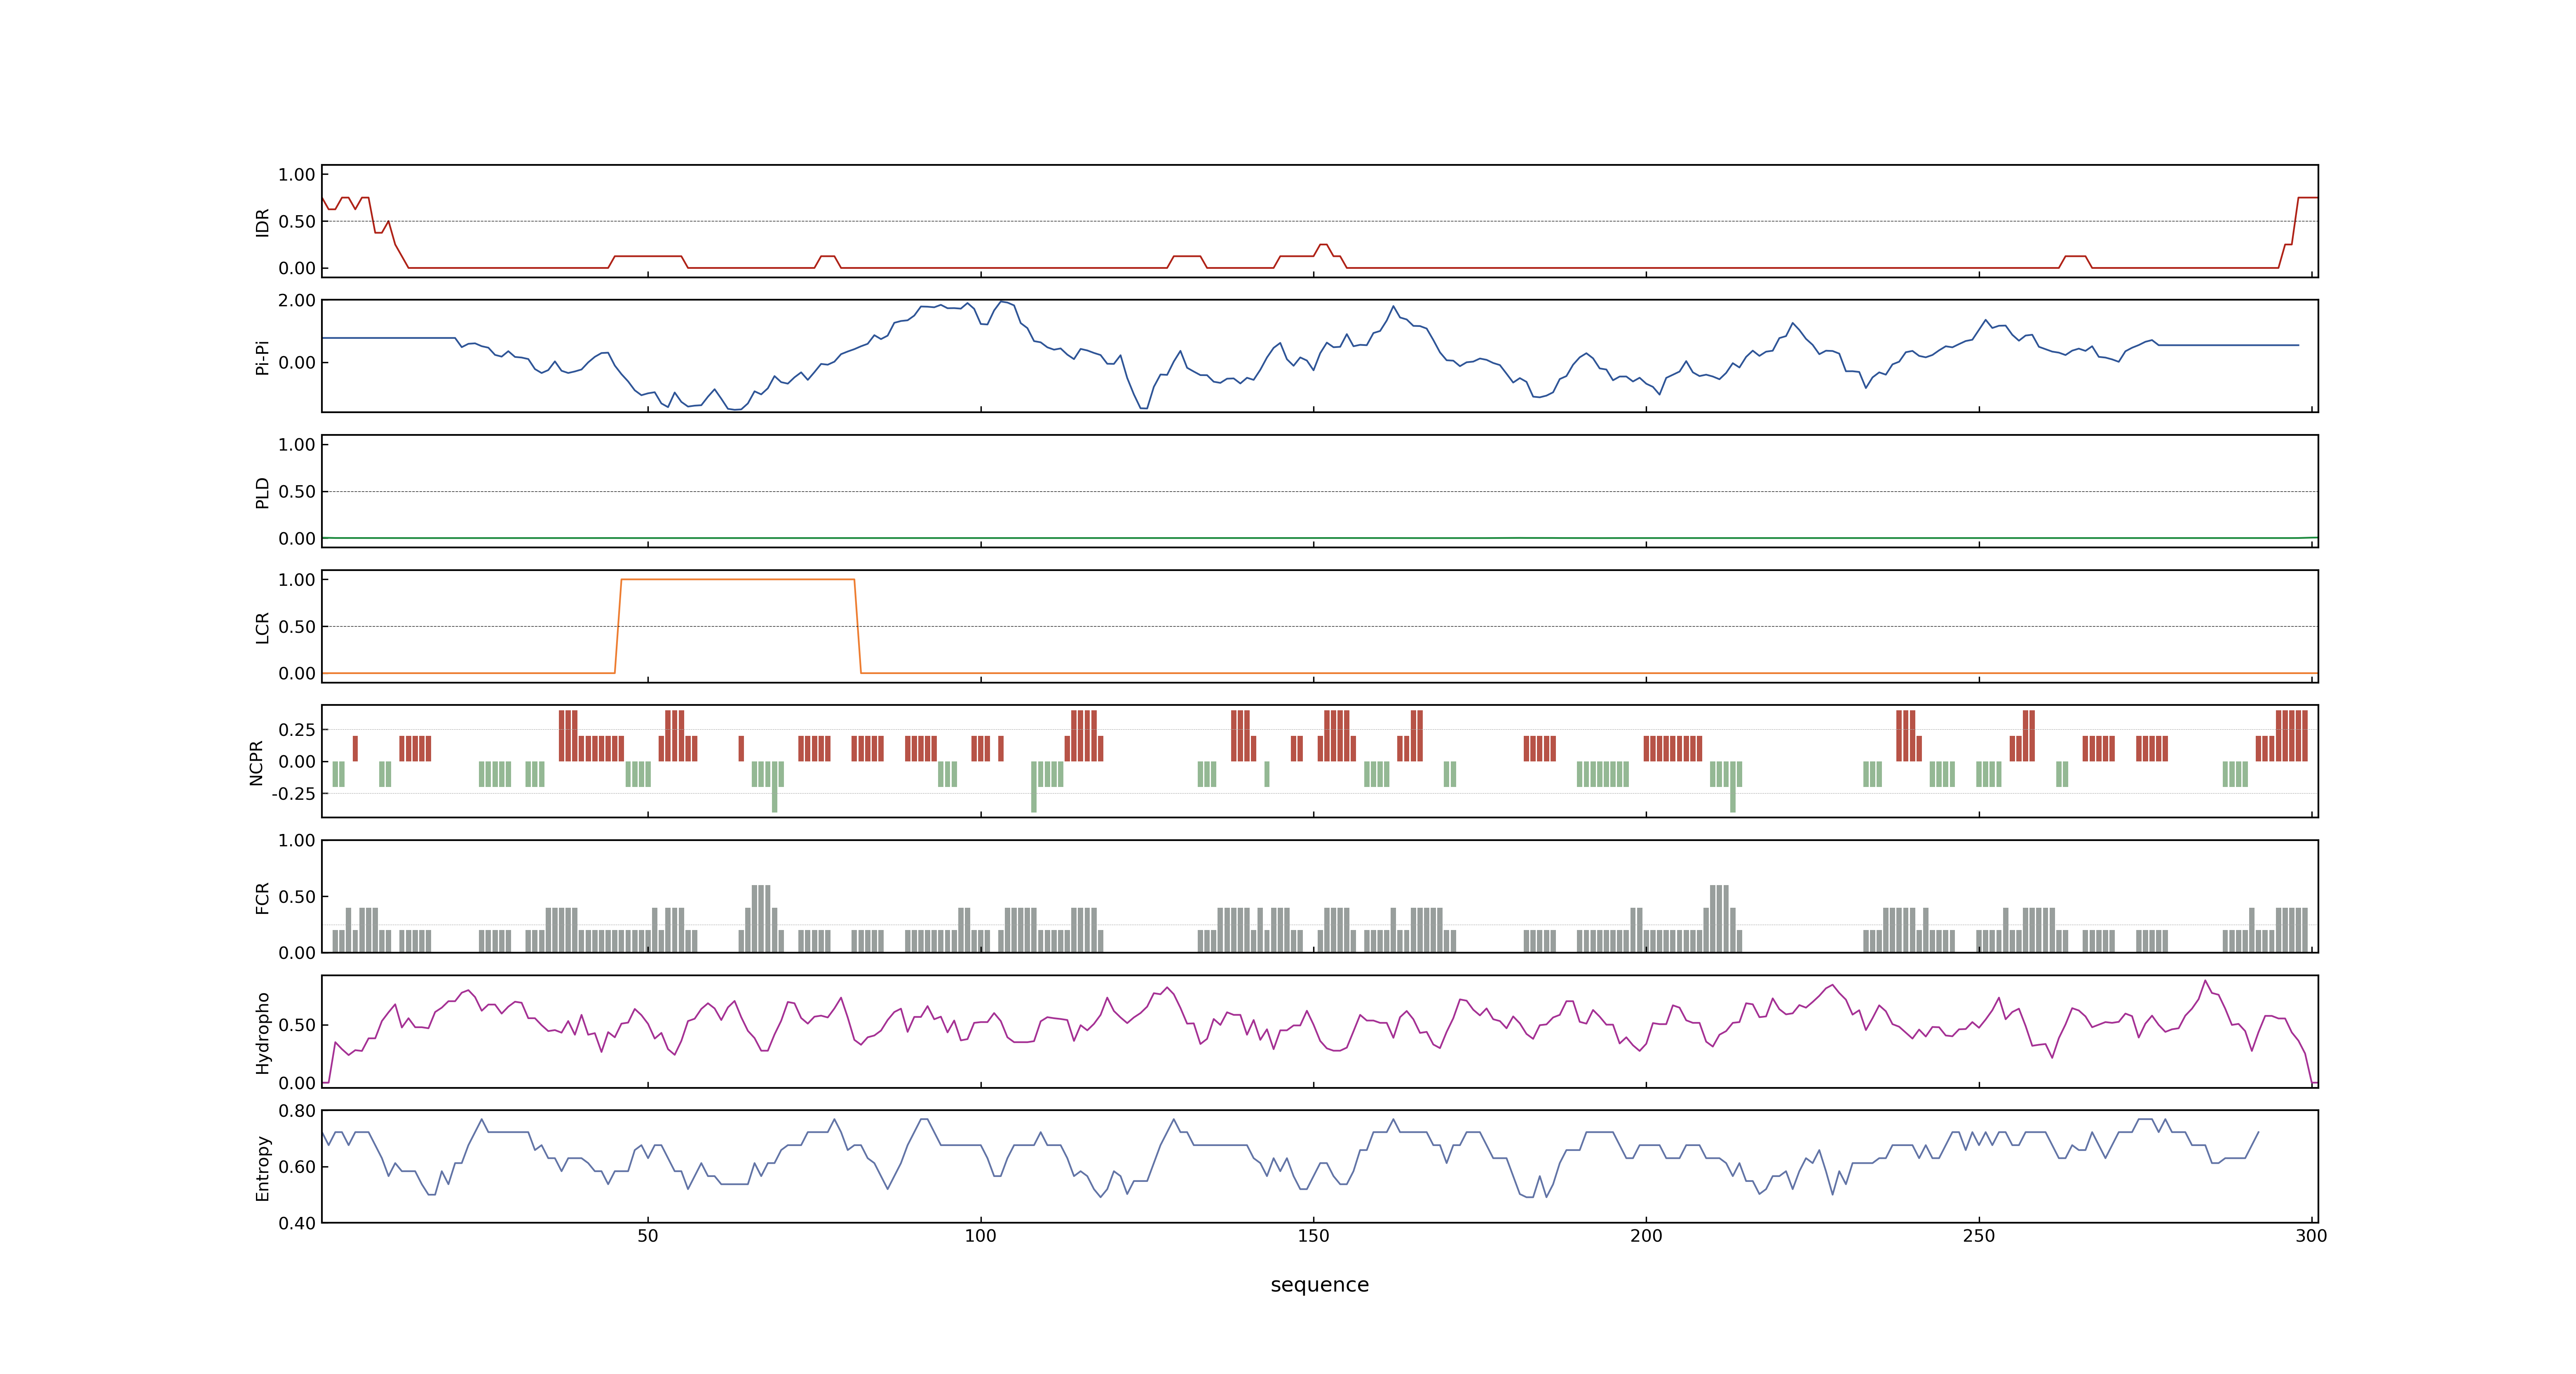Click the -0.25 tick on NCPR axis
The height and width of the screenshot is (1374, 2576).
click(293, 793)
